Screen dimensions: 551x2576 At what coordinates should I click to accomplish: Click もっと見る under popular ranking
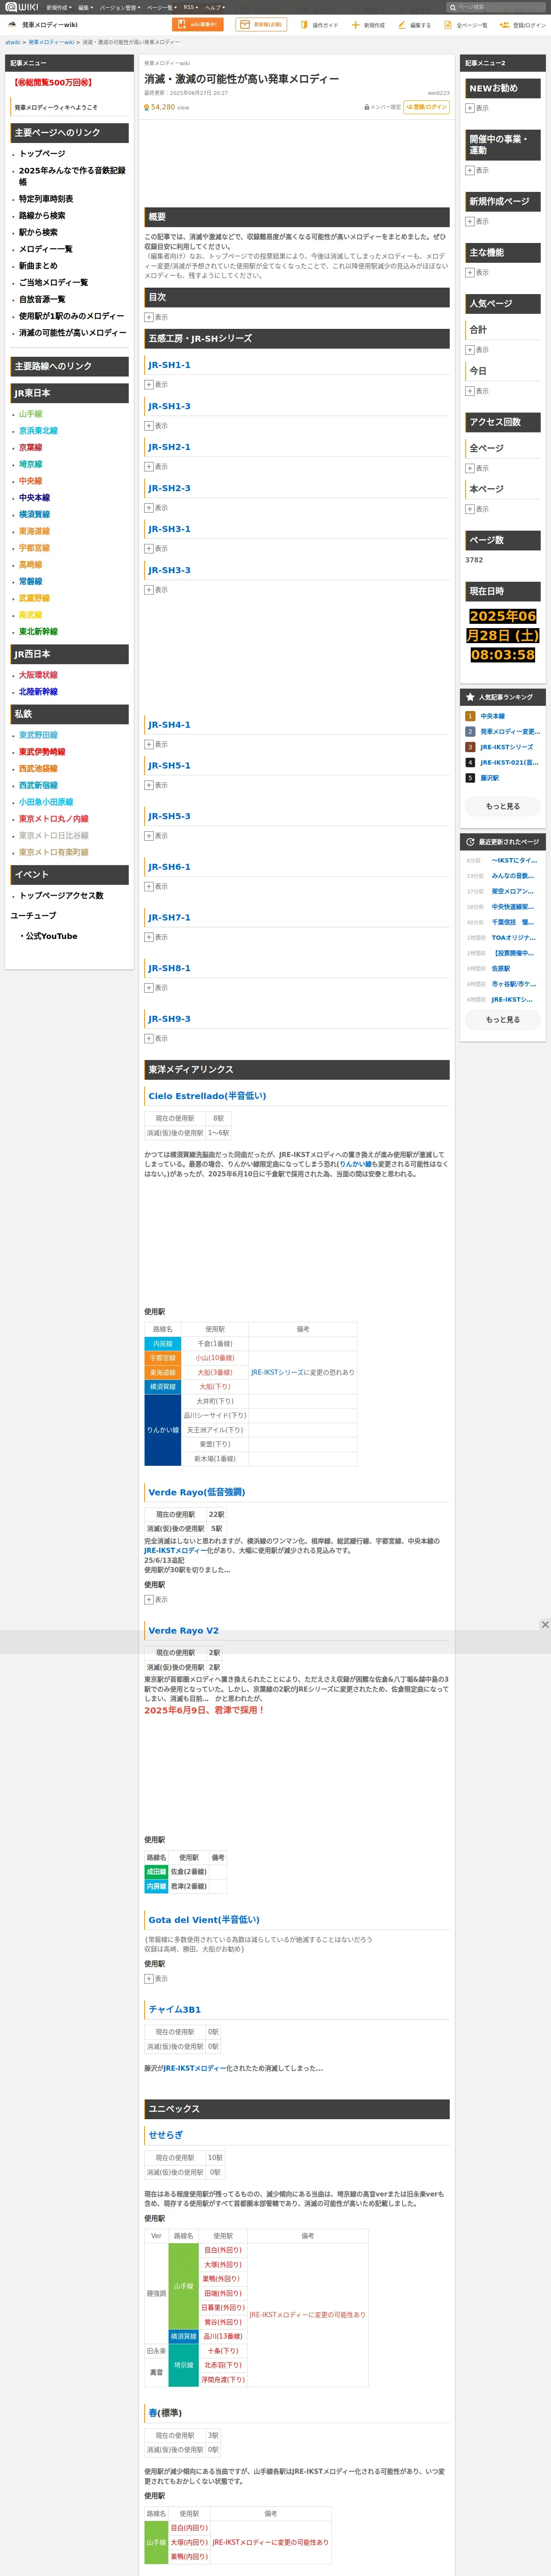click(x=503, y=806)
